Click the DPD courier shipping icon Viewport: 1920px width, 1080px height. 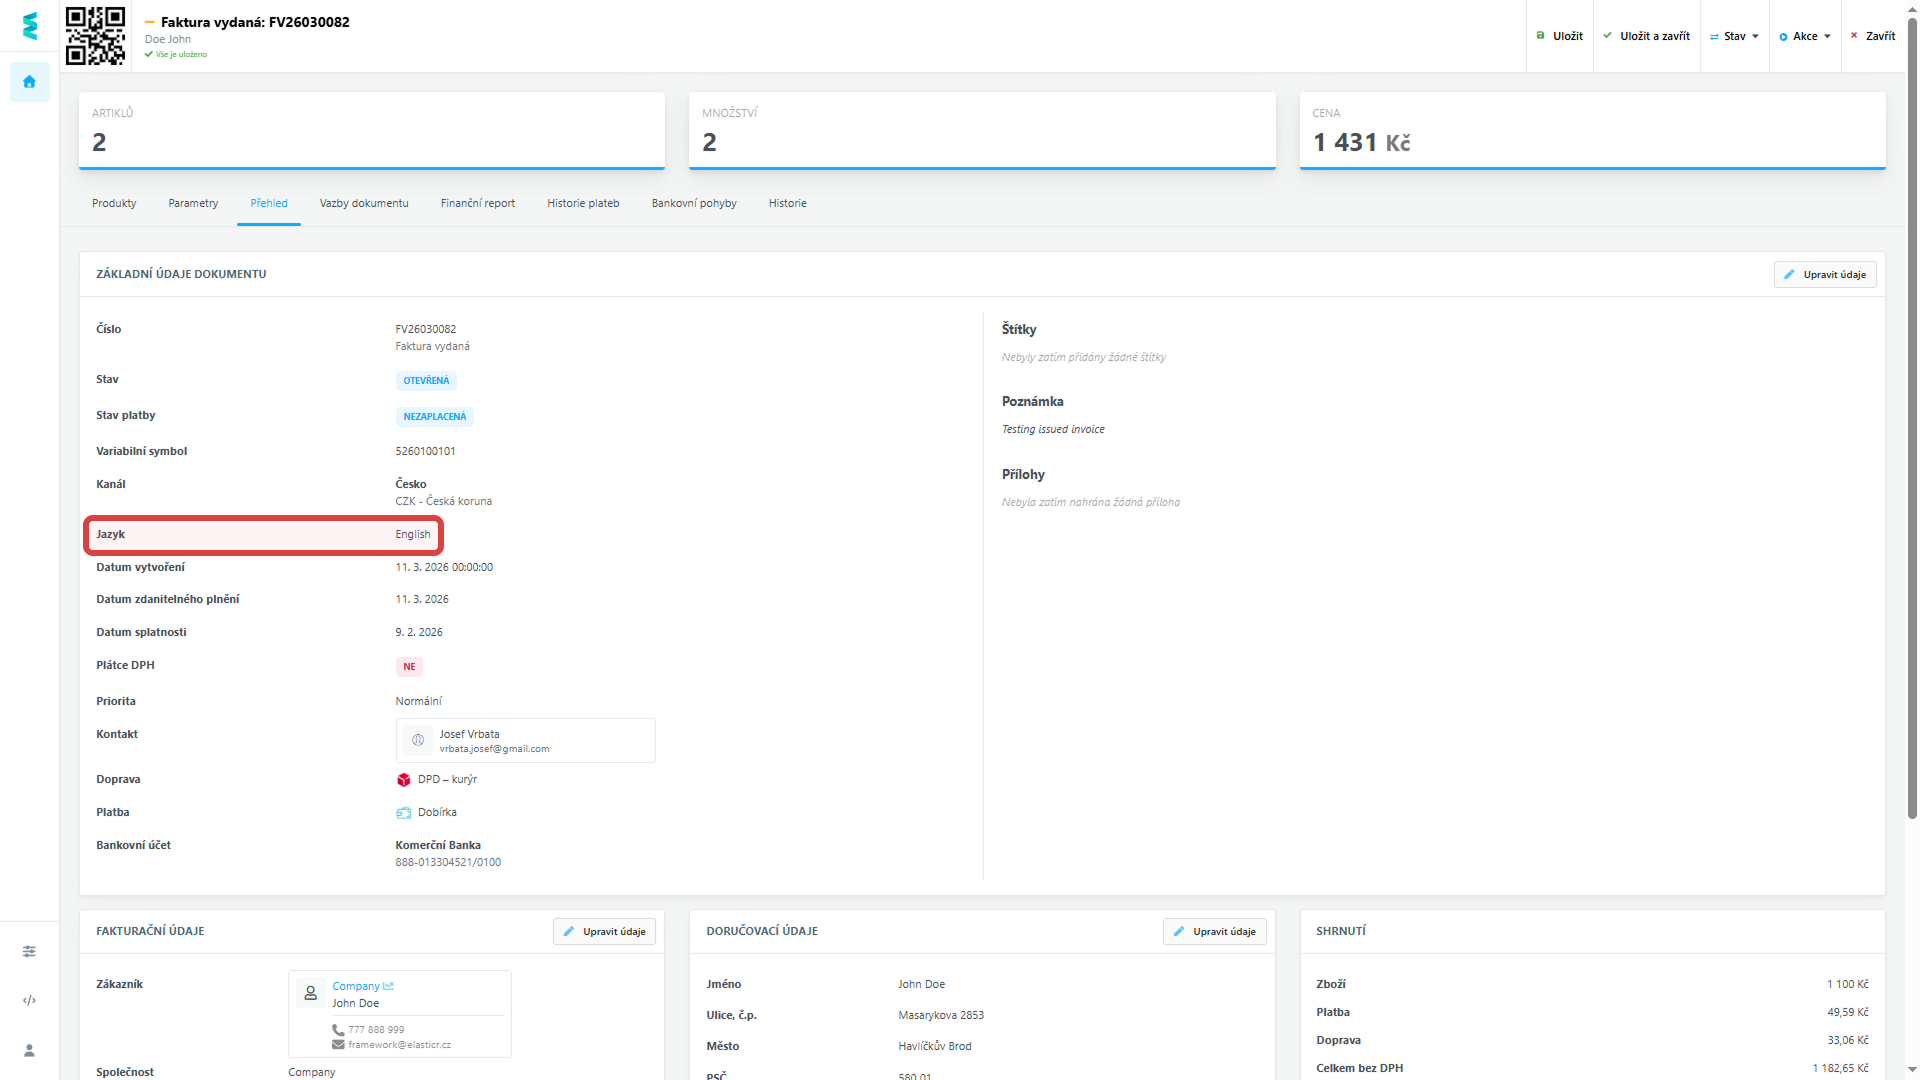(x=404, y=780)
